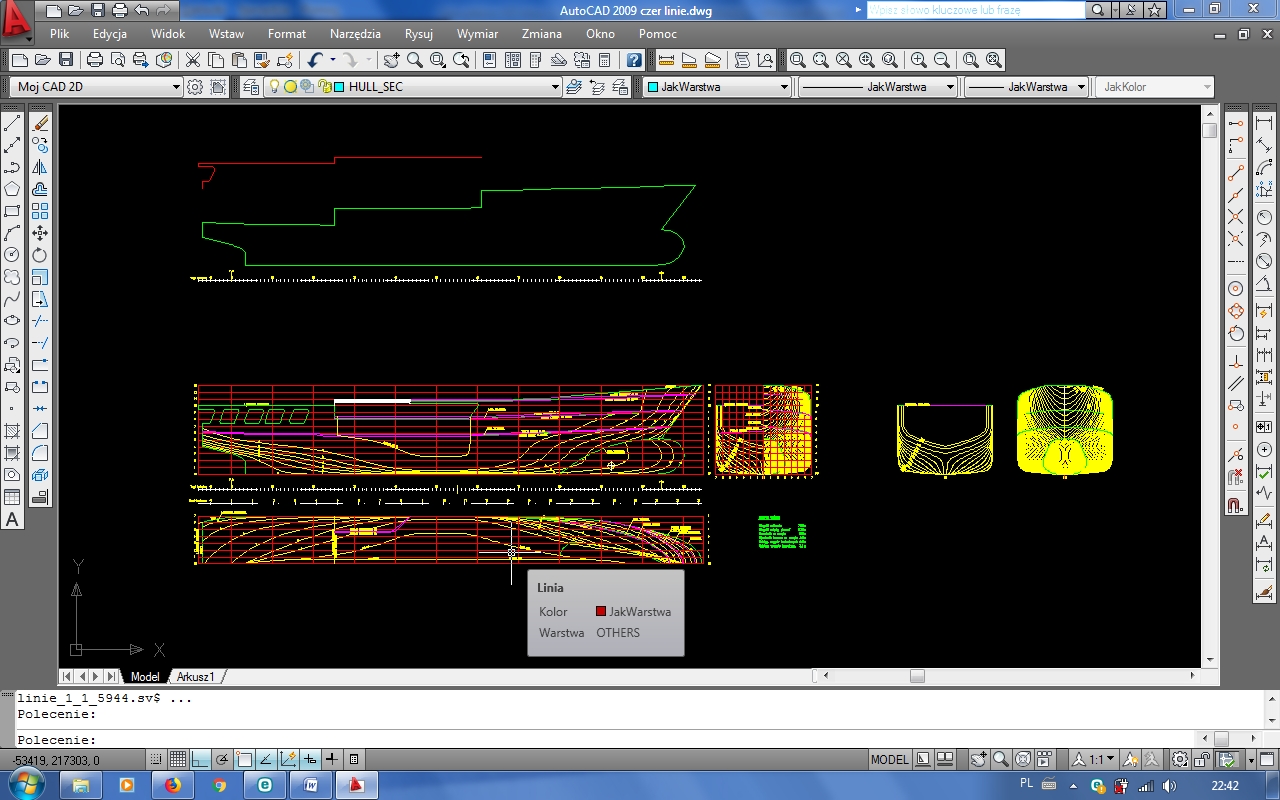Toggle Ortho mode in status bar
1280x800 pixels.
[x=200, y=759]
